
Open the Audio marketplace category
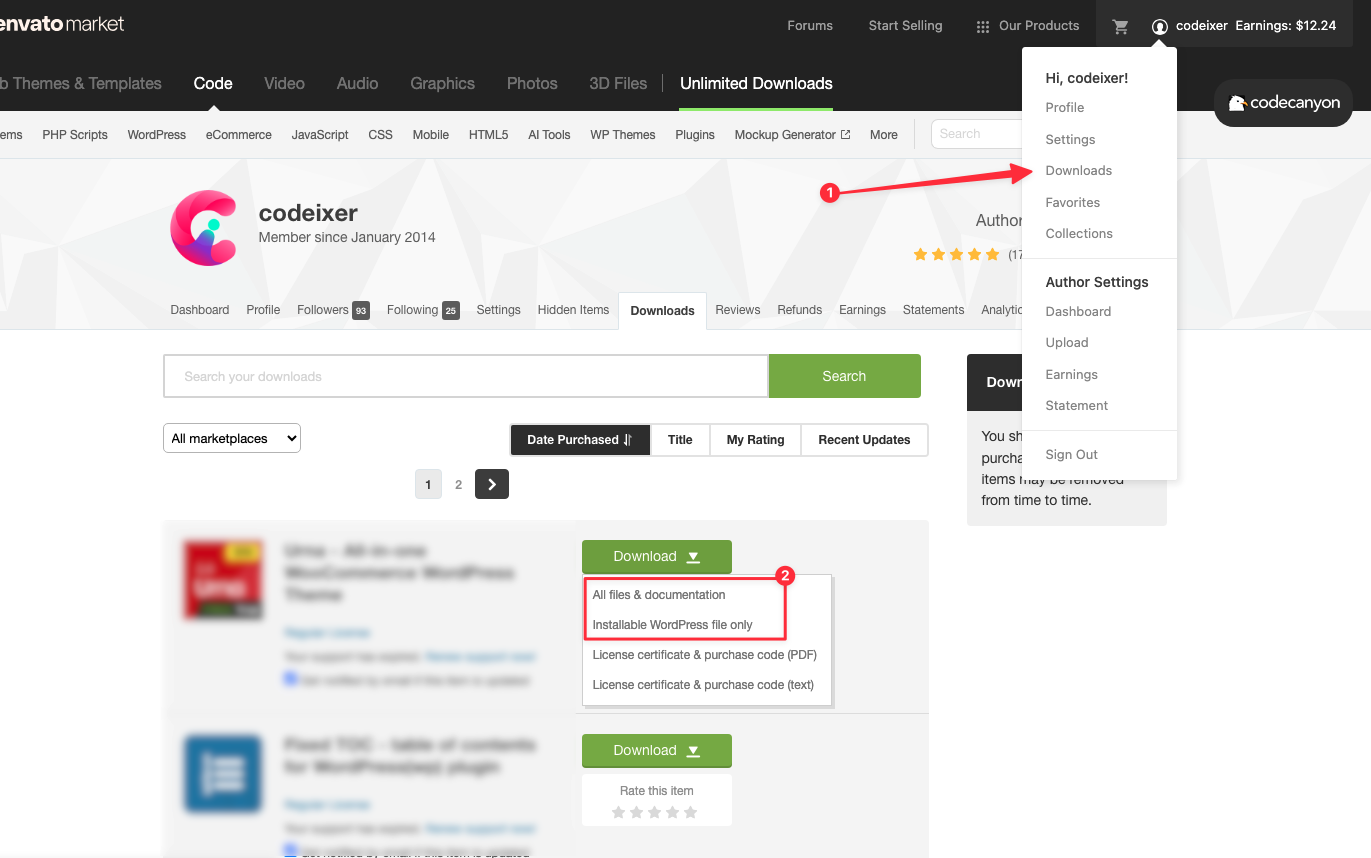click(x=357, y=84)
